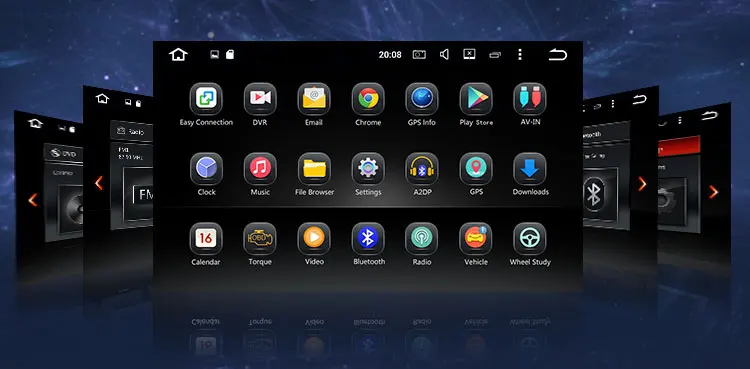Open the Video app

[x=314, y=239]
